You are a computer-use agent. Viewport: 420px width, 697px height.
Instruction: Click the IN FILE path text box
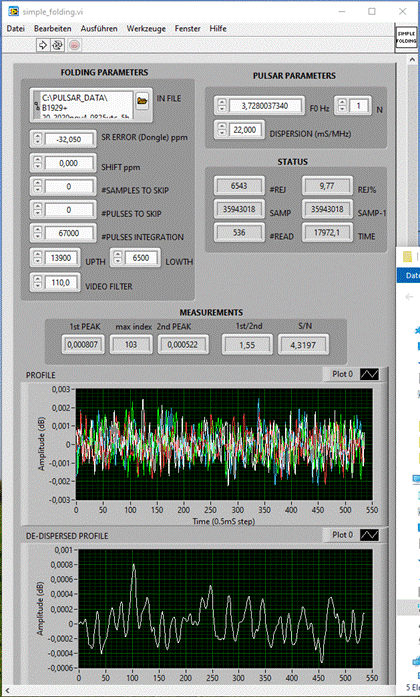click(86, 104)
